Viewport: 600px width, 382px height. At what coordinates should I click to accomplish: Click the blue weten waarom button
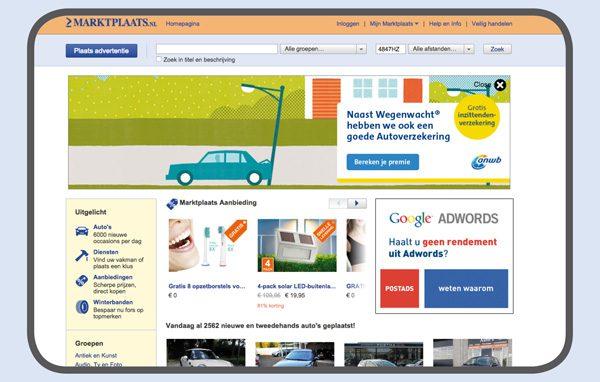(466, 288)
